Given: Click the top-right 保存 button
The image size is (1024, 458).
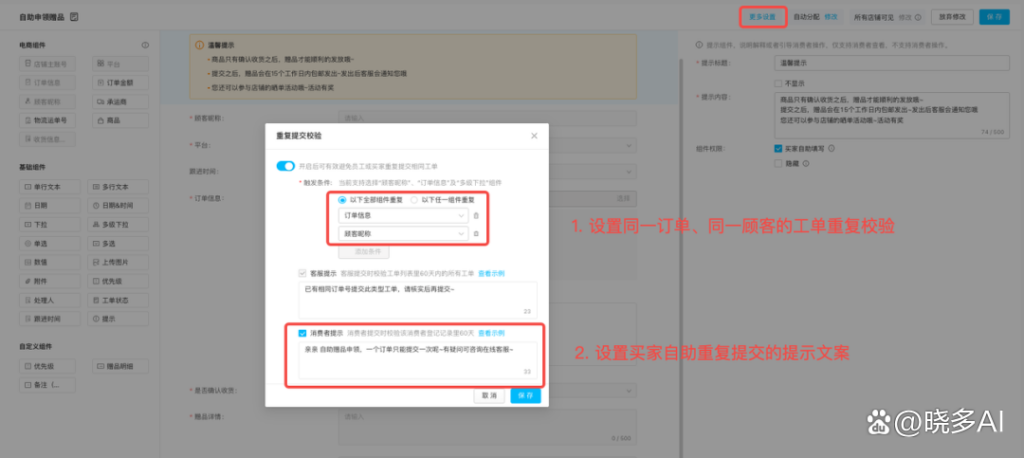Looking at the screenshot, I should pyautogui.click(x=995, y=18).
